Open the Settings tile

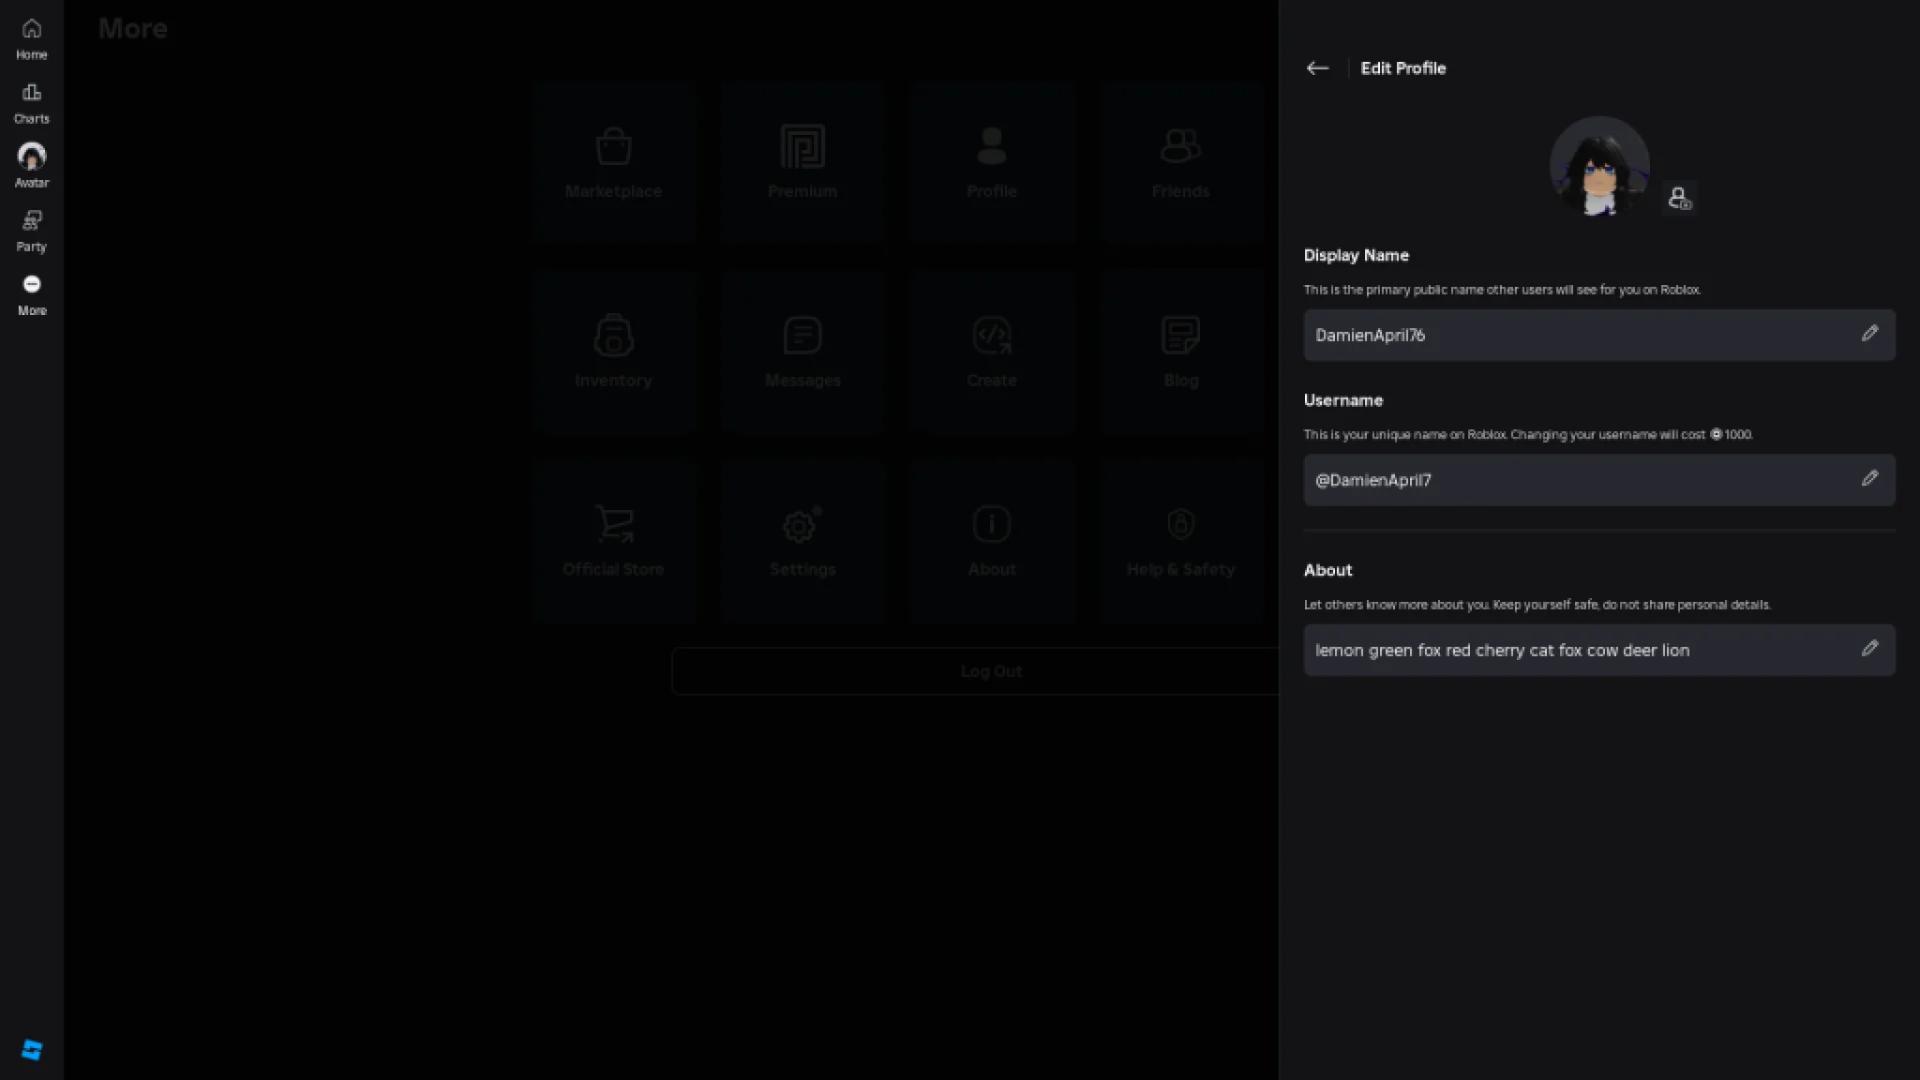[x=802, y=541]
